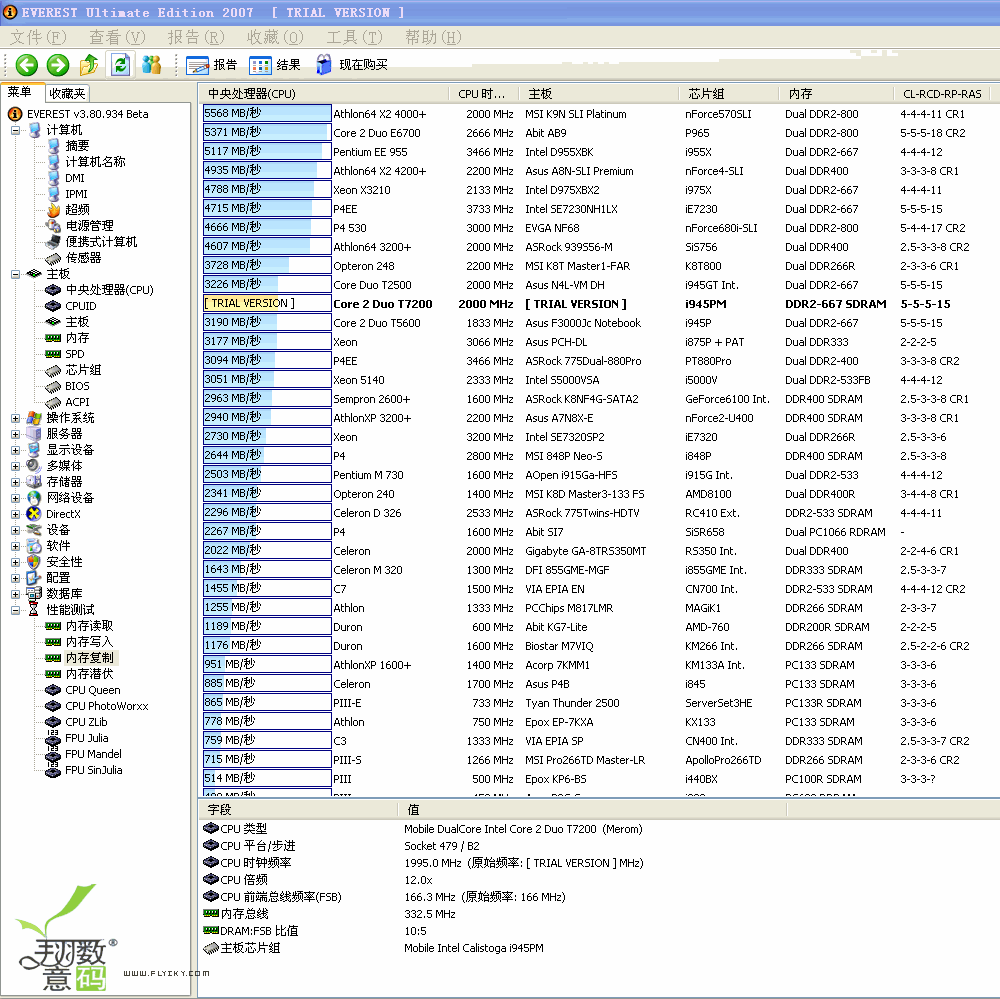Click the 内存写入 benchmark icon
This screenshot has width=1000, height=999.
[x=54, y=642]
